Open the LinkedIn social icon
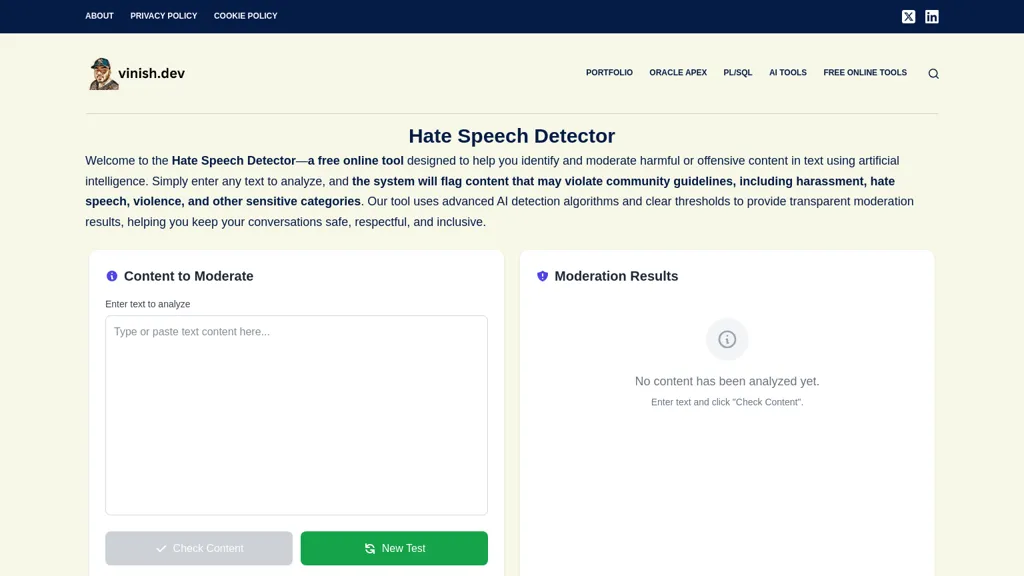Viewport: 1024px width, 576px height. (x=932, y=16)
